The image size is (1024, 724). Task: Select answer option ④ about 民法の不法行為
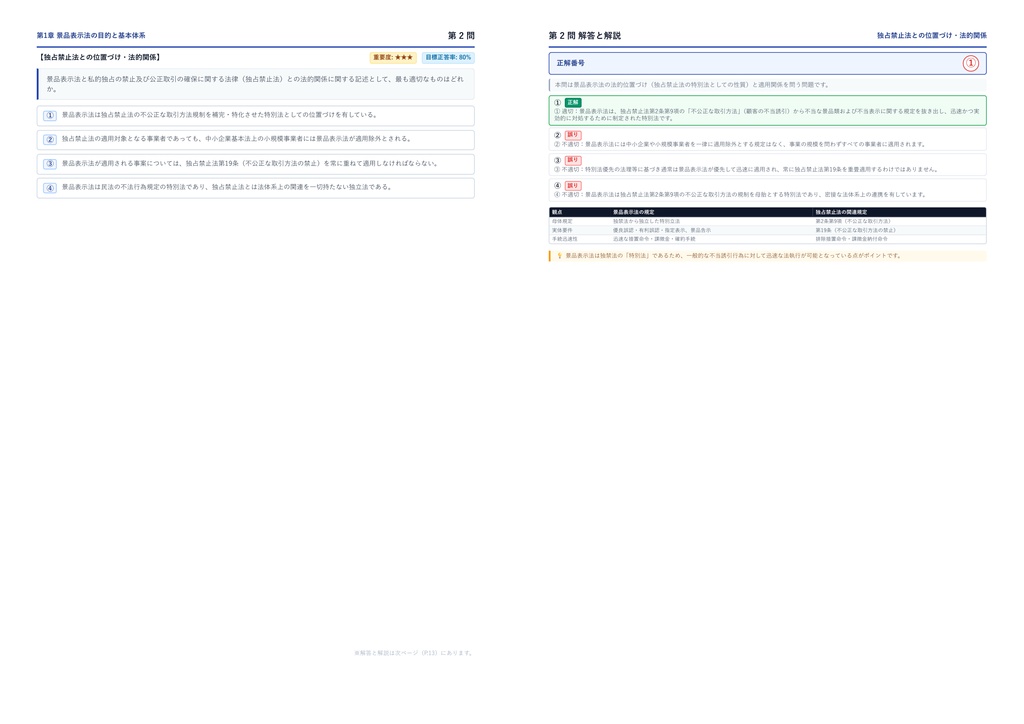pos(255,188)
